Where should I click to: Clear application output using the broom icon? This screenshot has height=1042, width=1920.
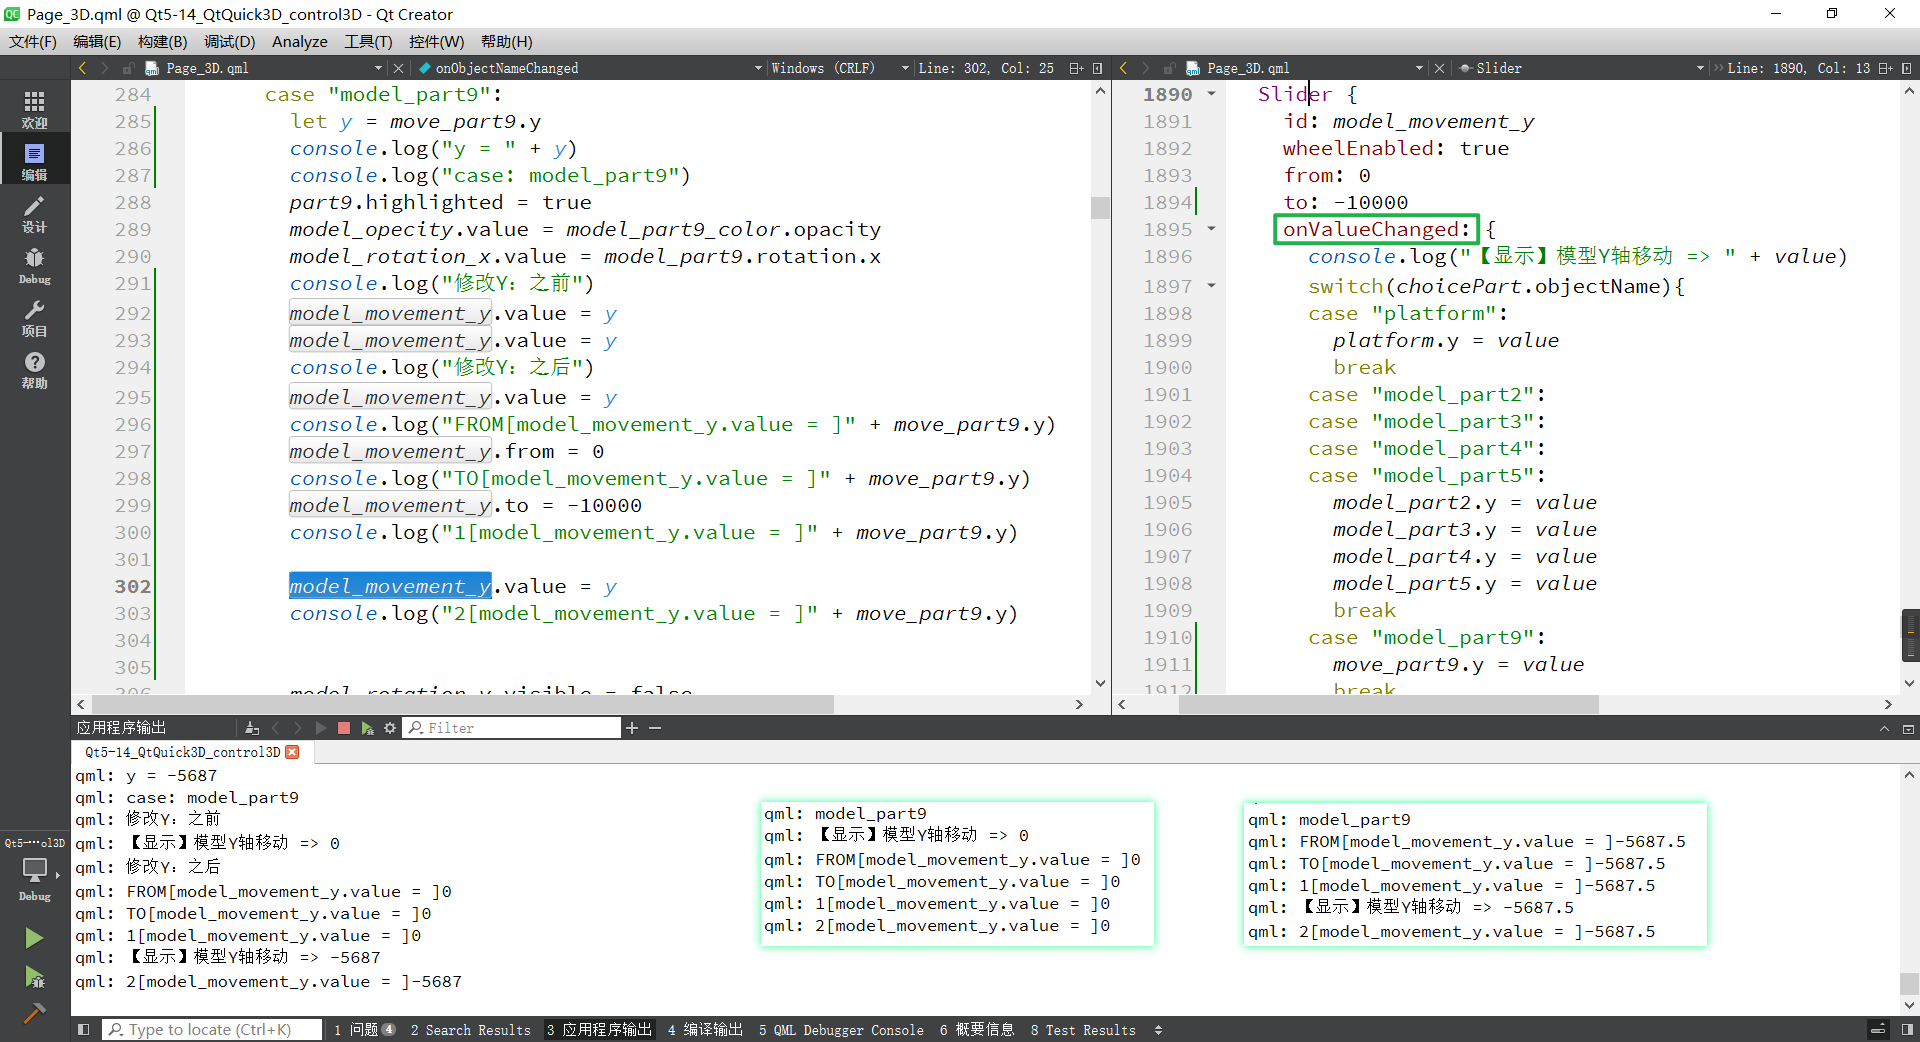point(252,728)
